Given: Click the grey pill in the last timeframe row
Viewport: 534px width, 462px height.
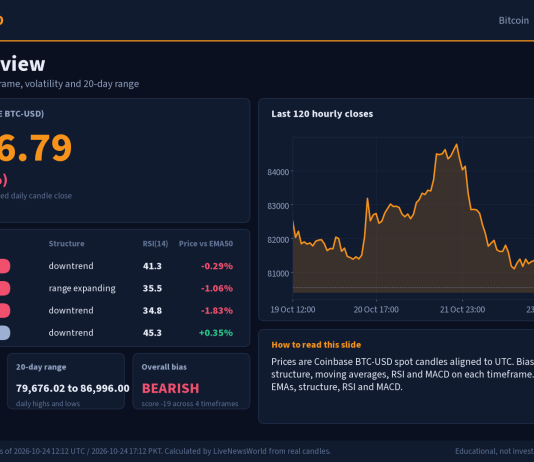Looking at the screenshot, I should point(5,333).
